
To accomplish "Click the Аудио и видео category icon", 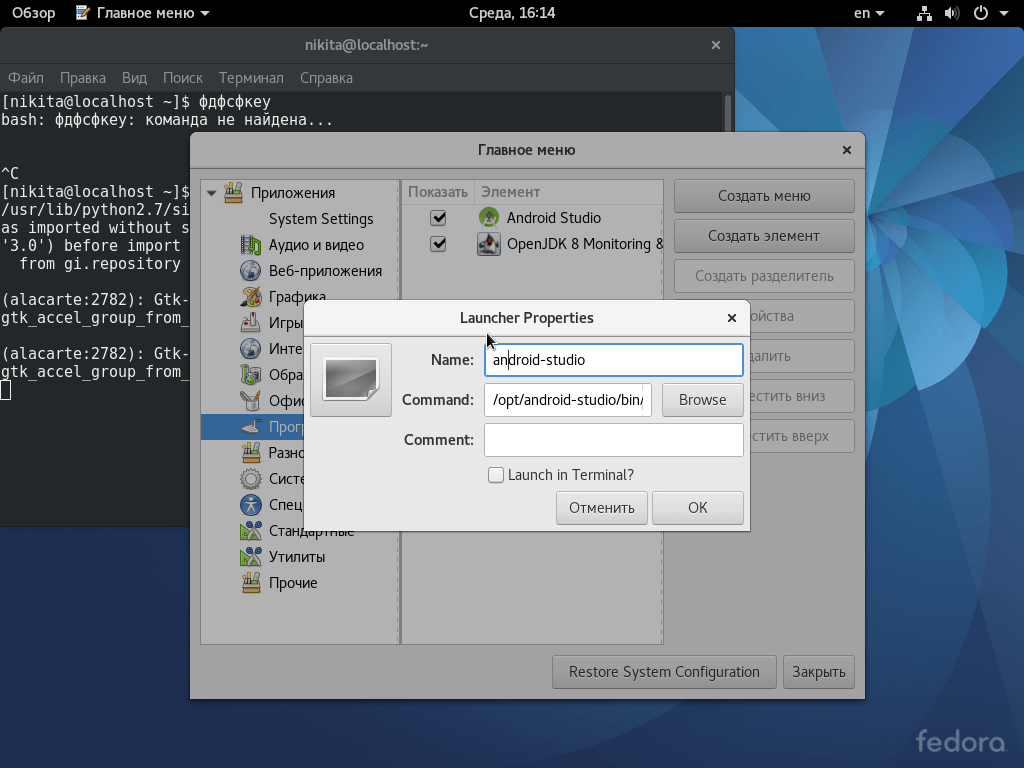I will point(250,245).
